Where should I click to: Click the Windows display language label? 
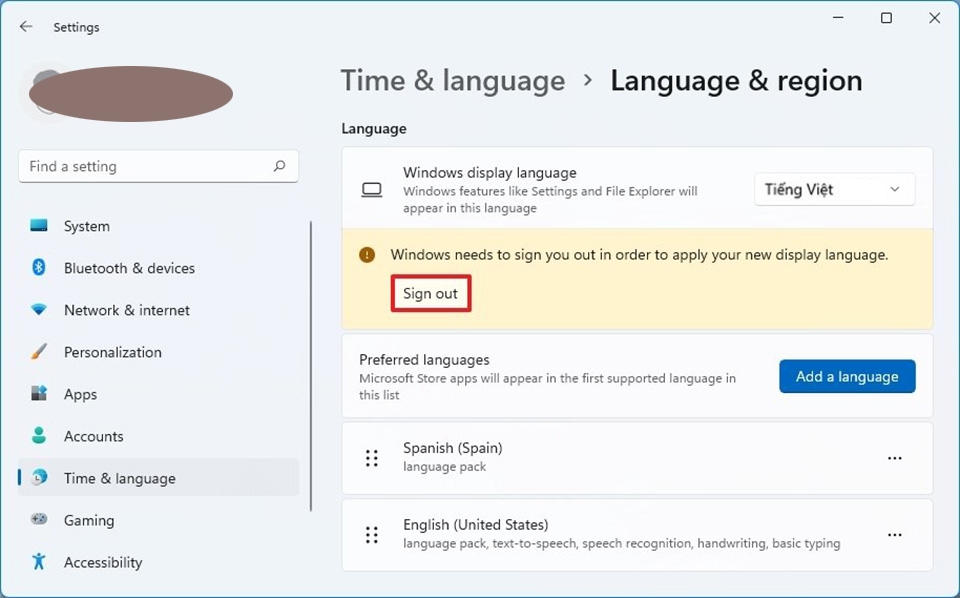[490, 173]
